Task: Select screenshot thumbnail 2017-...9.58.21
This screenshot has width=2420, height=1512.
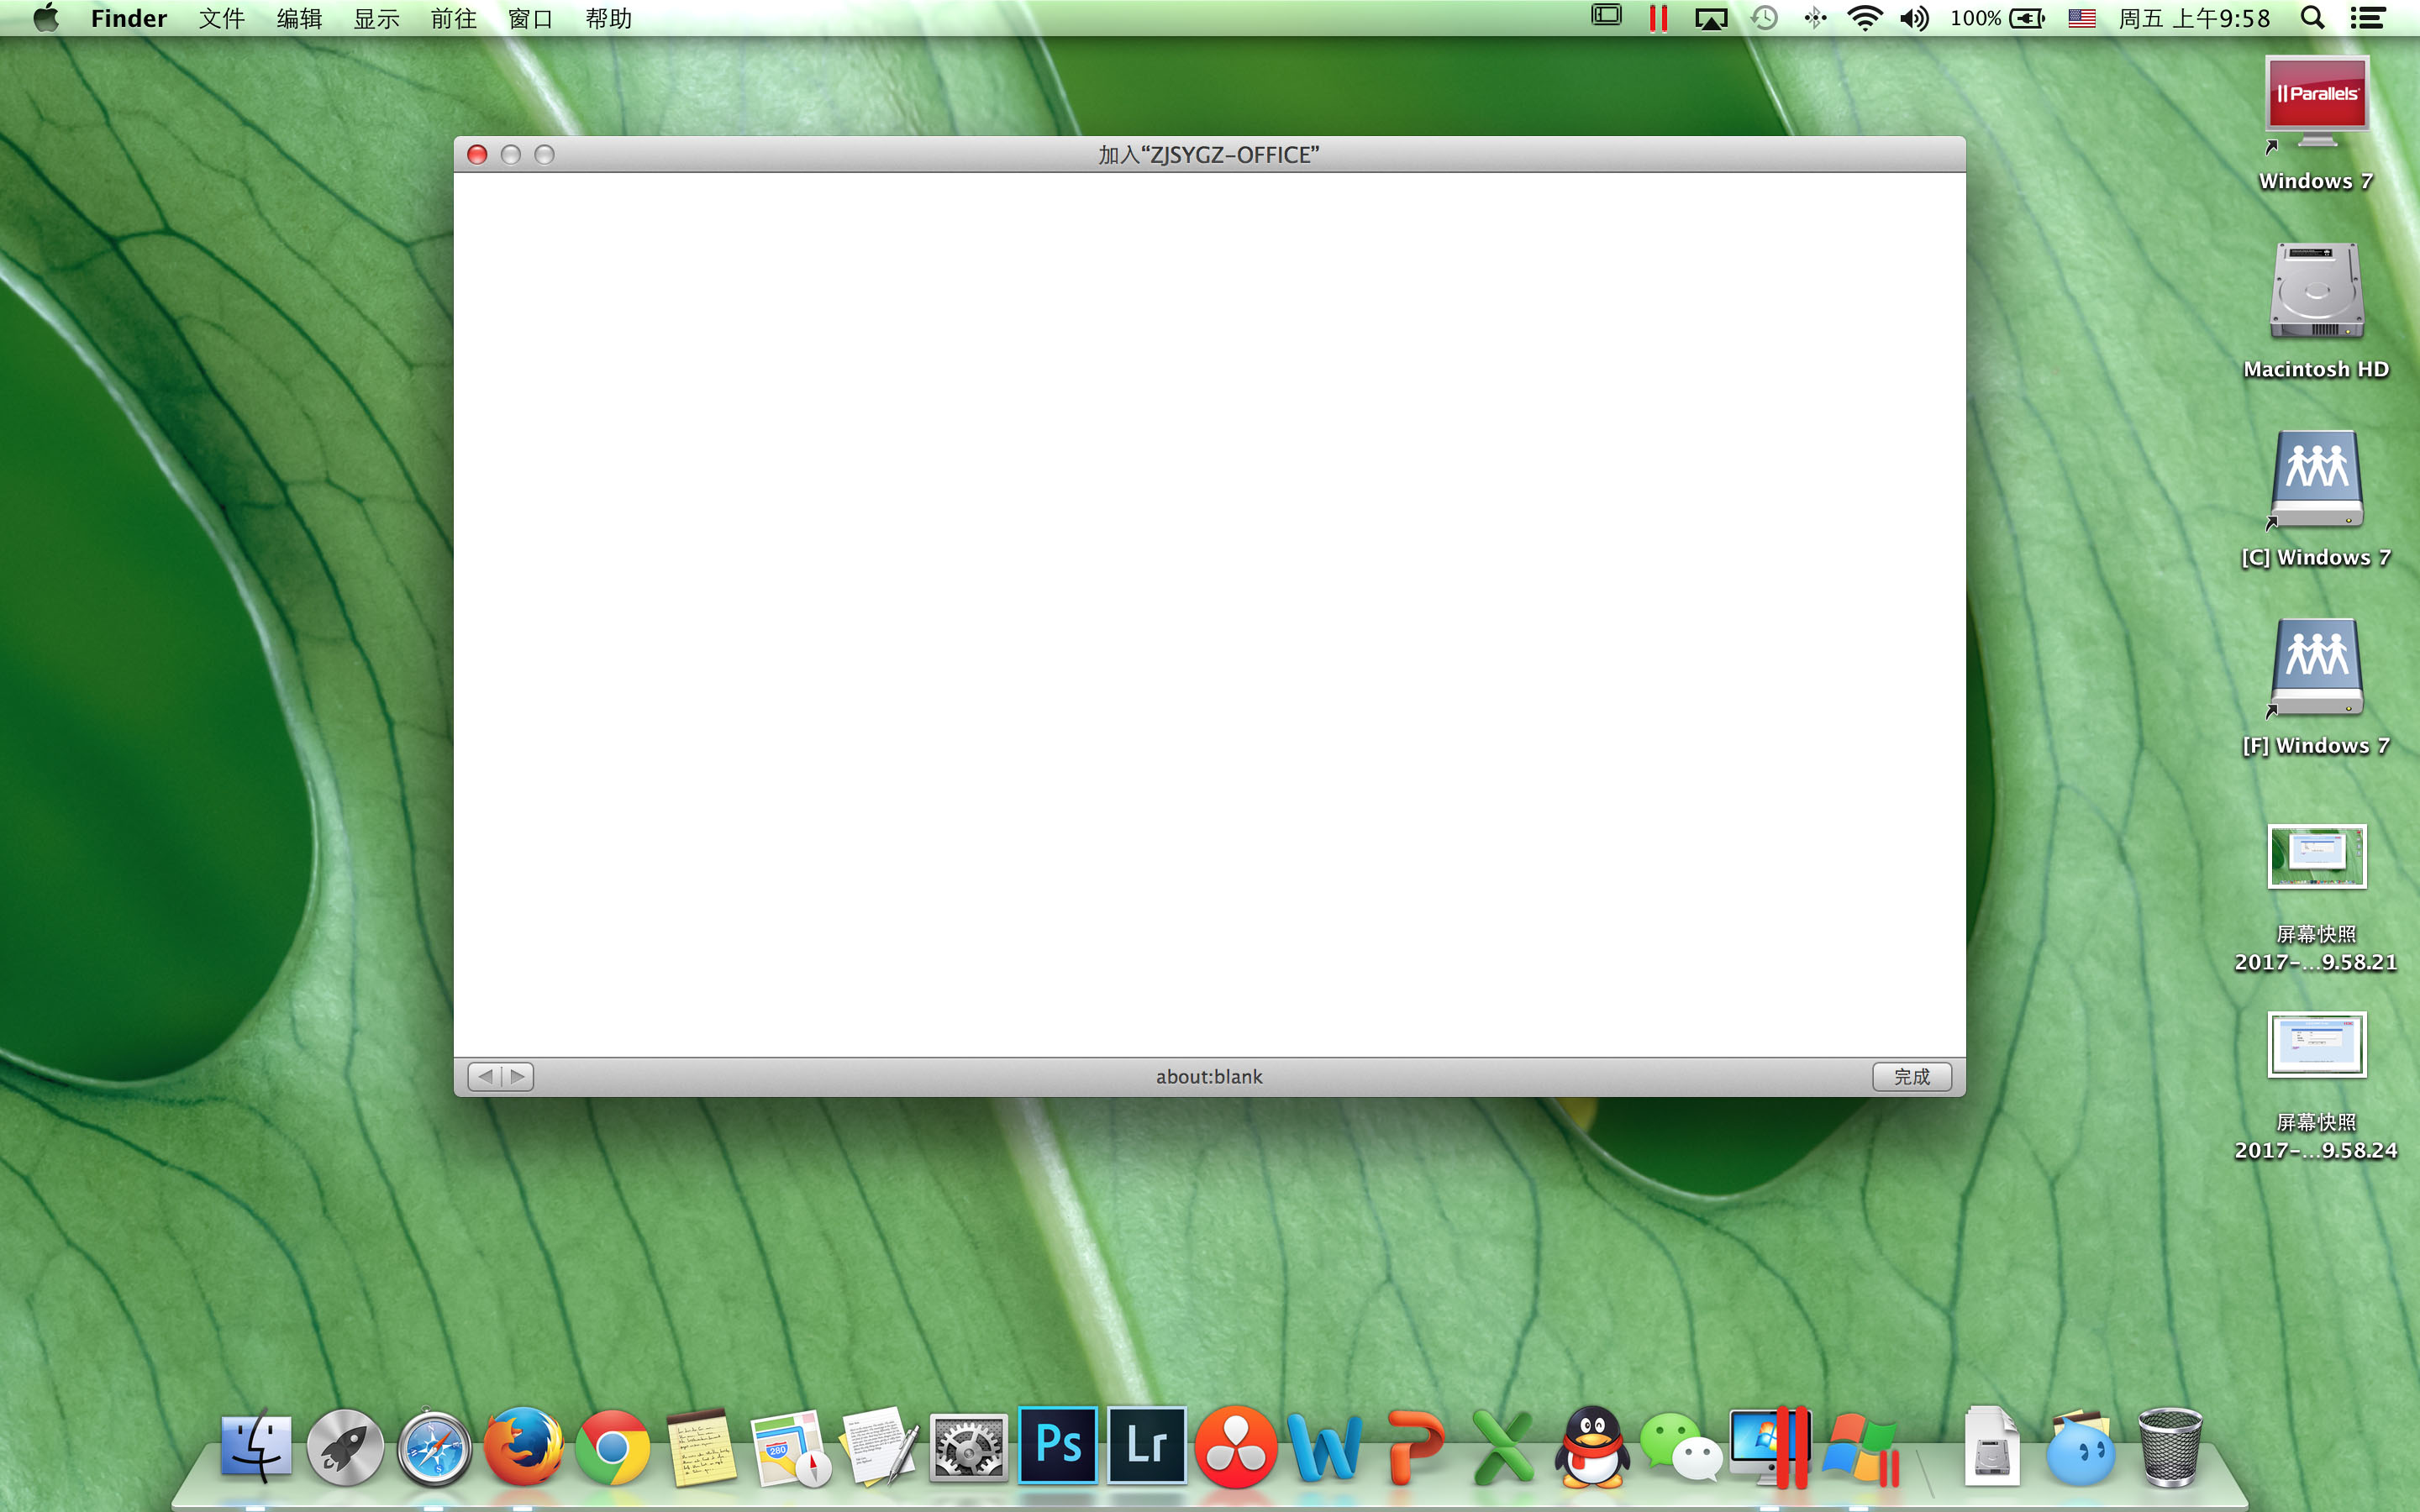Action: (2316, 856)
